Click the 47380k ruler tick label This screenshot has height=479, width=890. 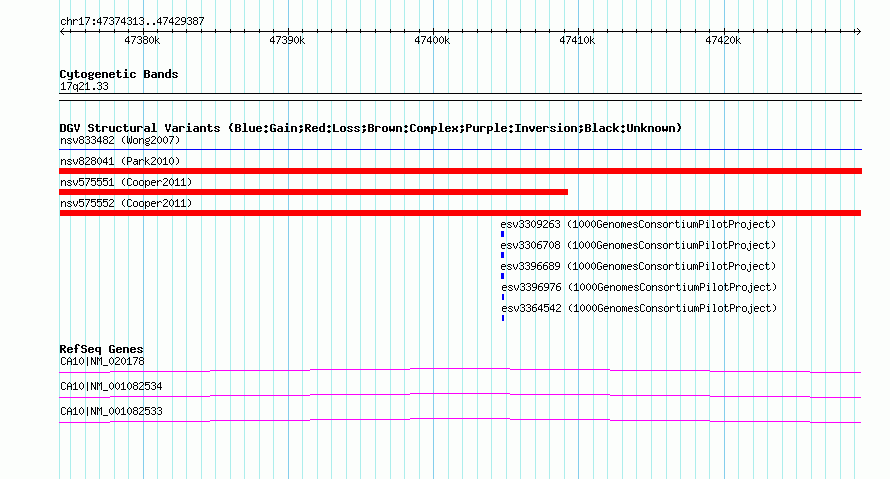(x=142, y=40)
